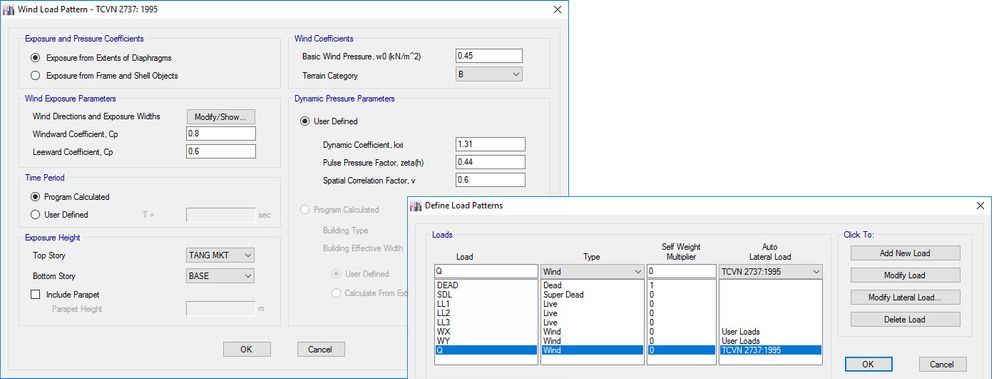This screenshot has height=379, width=999.
Task: Select Program Calculated dynamic pressure option
Action: coord(339,210)
